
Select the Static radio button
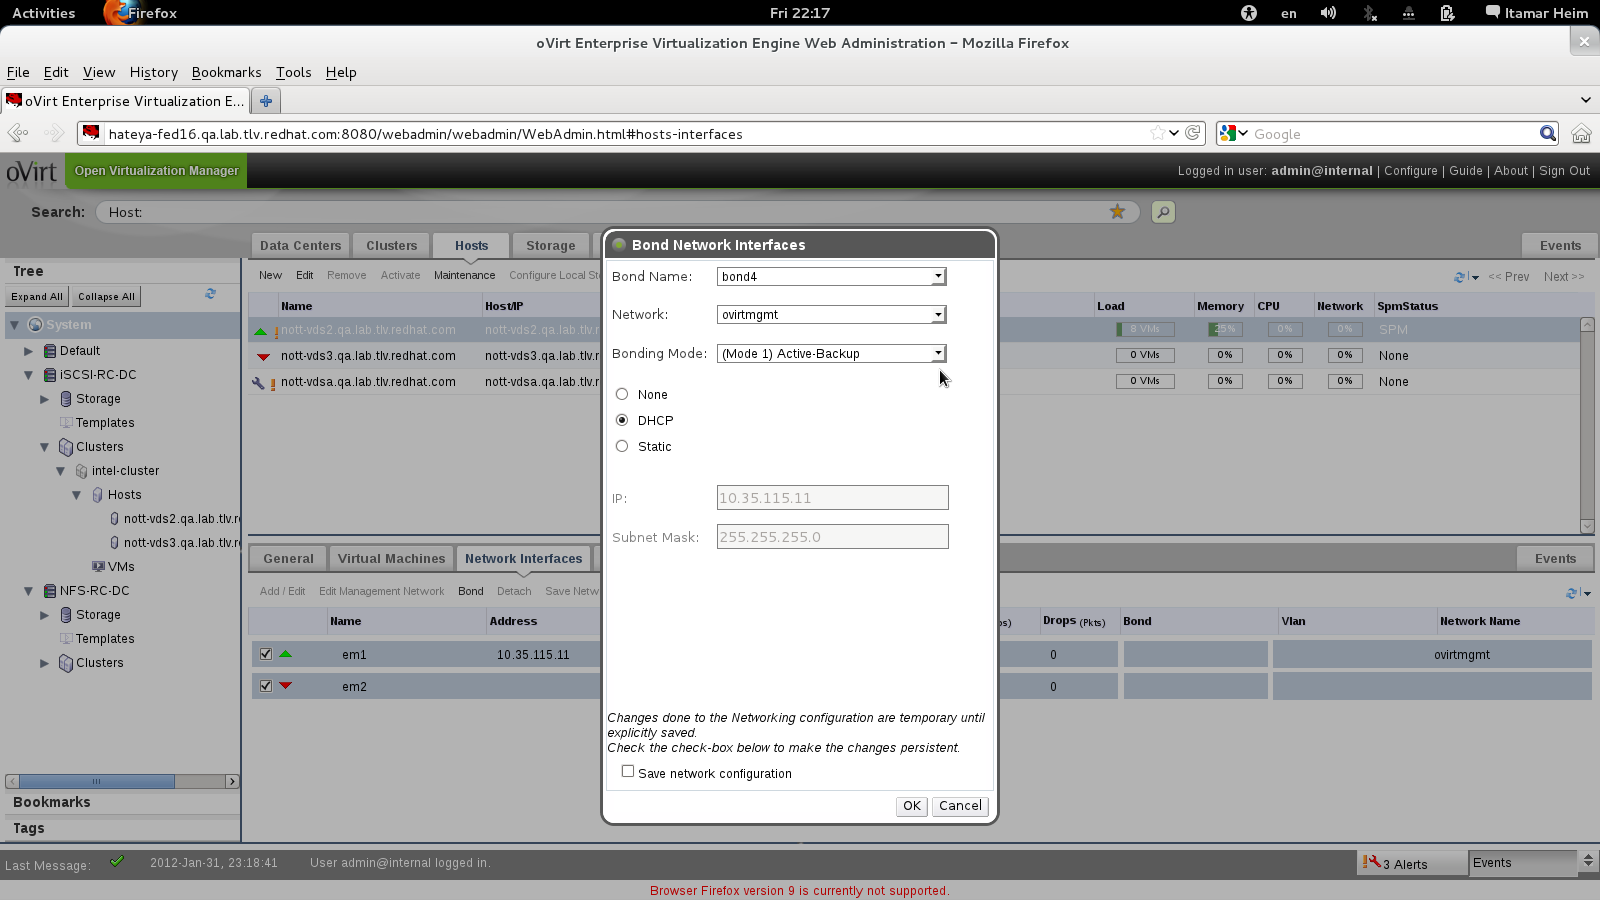click(x=622, y=446)
